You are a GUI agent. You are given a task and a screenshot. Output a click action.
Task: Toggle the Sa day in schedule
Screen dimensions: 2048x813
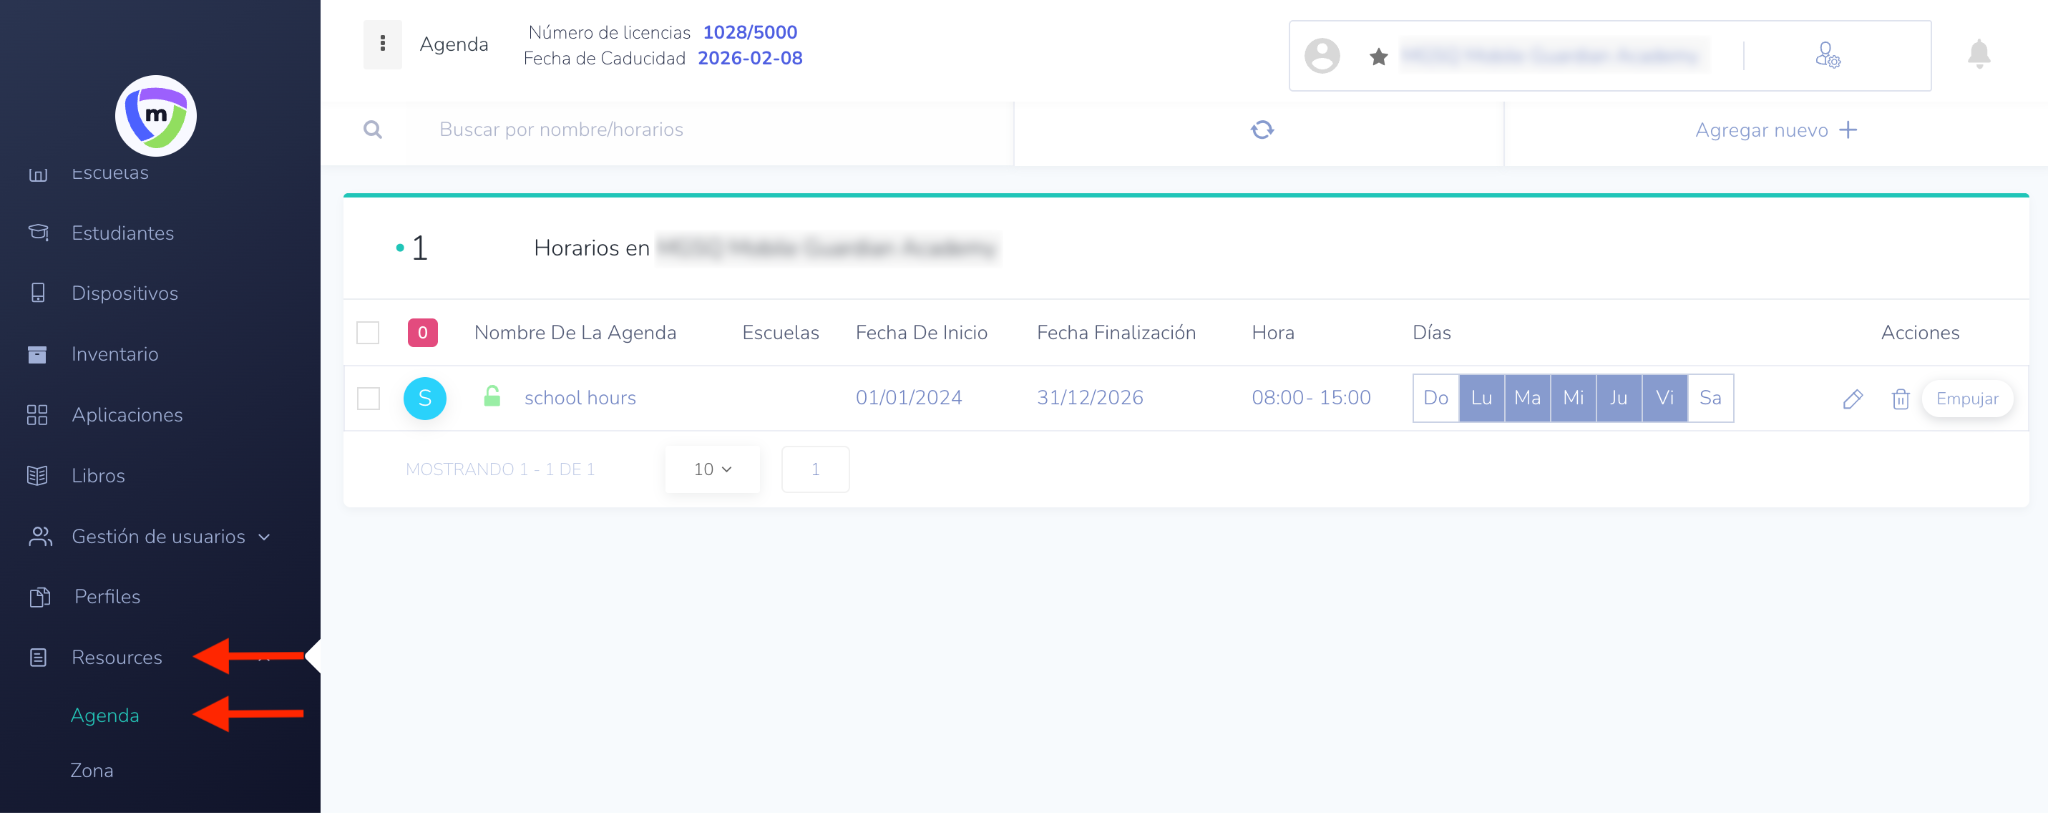point(1710,398)
